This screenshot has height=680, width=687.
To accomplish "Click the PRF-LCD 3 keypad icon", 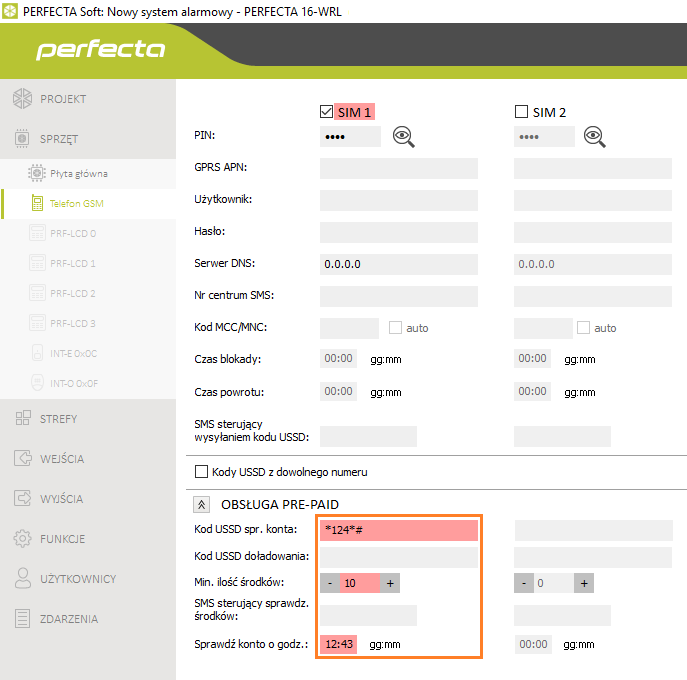I will point(37,323).
